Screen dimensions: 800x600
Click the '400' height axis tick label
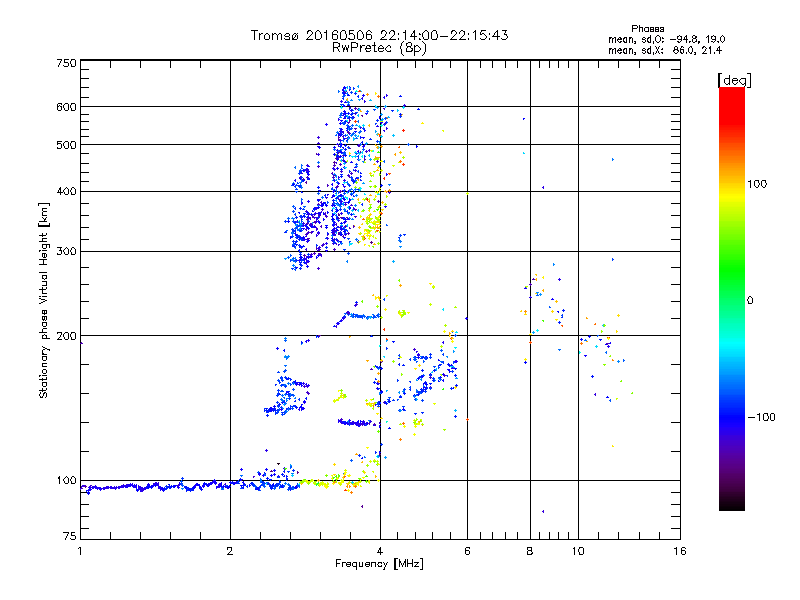point(66,192)
